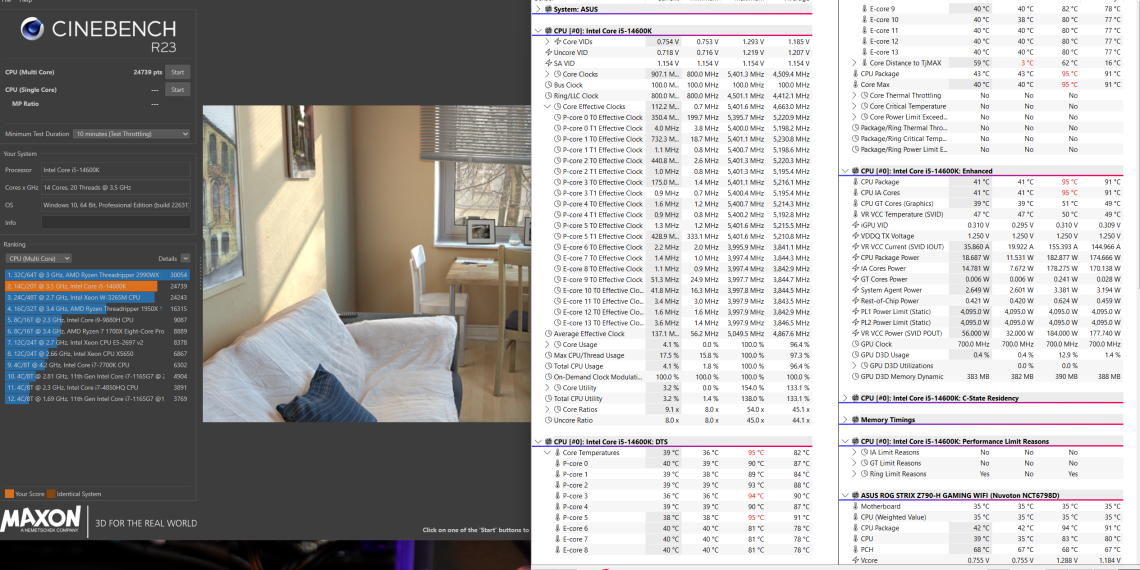The image size is (1140, 570).
Task: Click the voltage bolt icon for Uncore VID
Action: (x=548, y=52)
